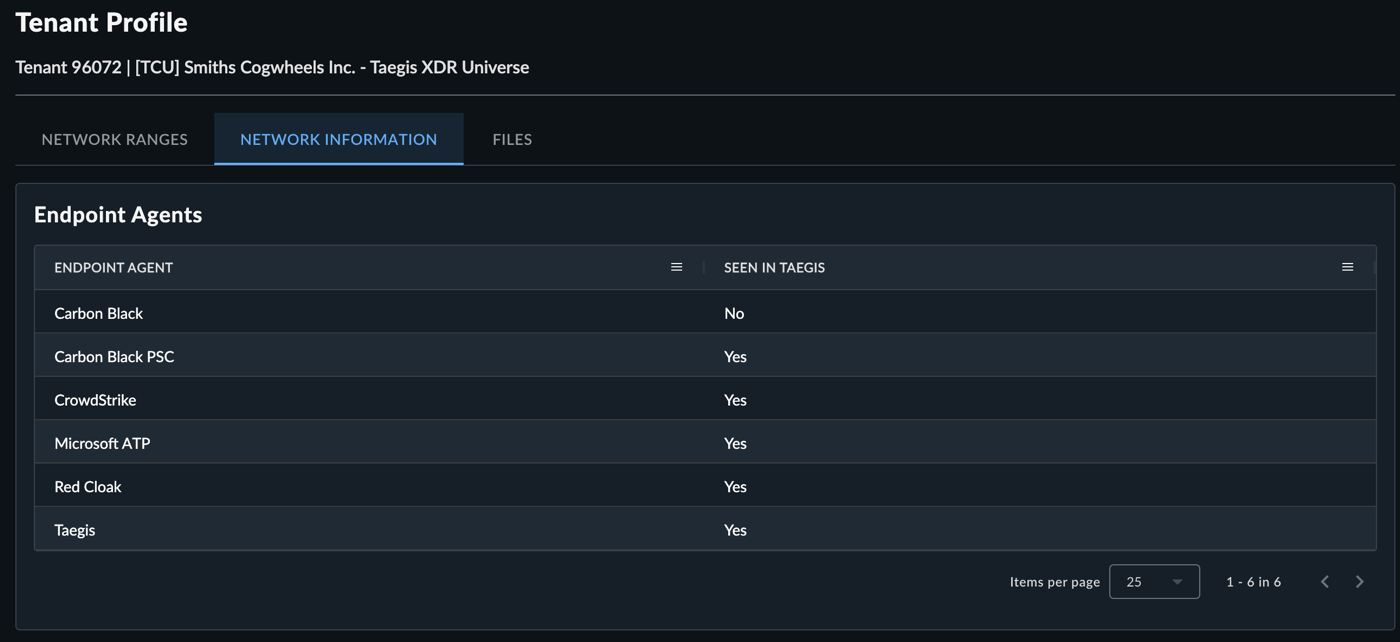The image size is (1400, 642).
Task: Click Yes value in Carbon Black PSC row
Action: (735, 356)
